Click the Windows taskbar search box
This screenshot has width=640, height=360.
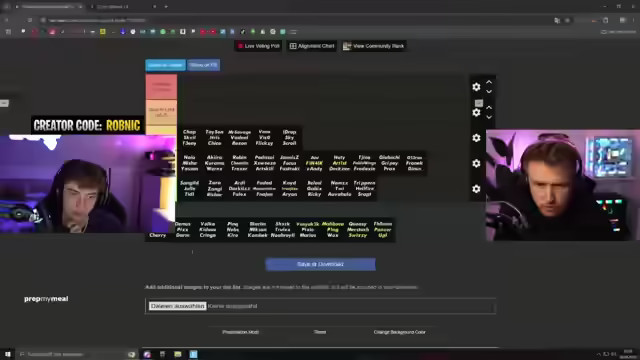(78, 354)
